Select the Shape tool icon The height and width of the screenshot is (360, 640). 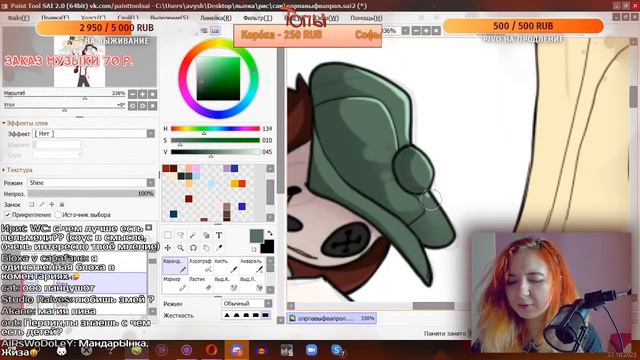(206, 235)
